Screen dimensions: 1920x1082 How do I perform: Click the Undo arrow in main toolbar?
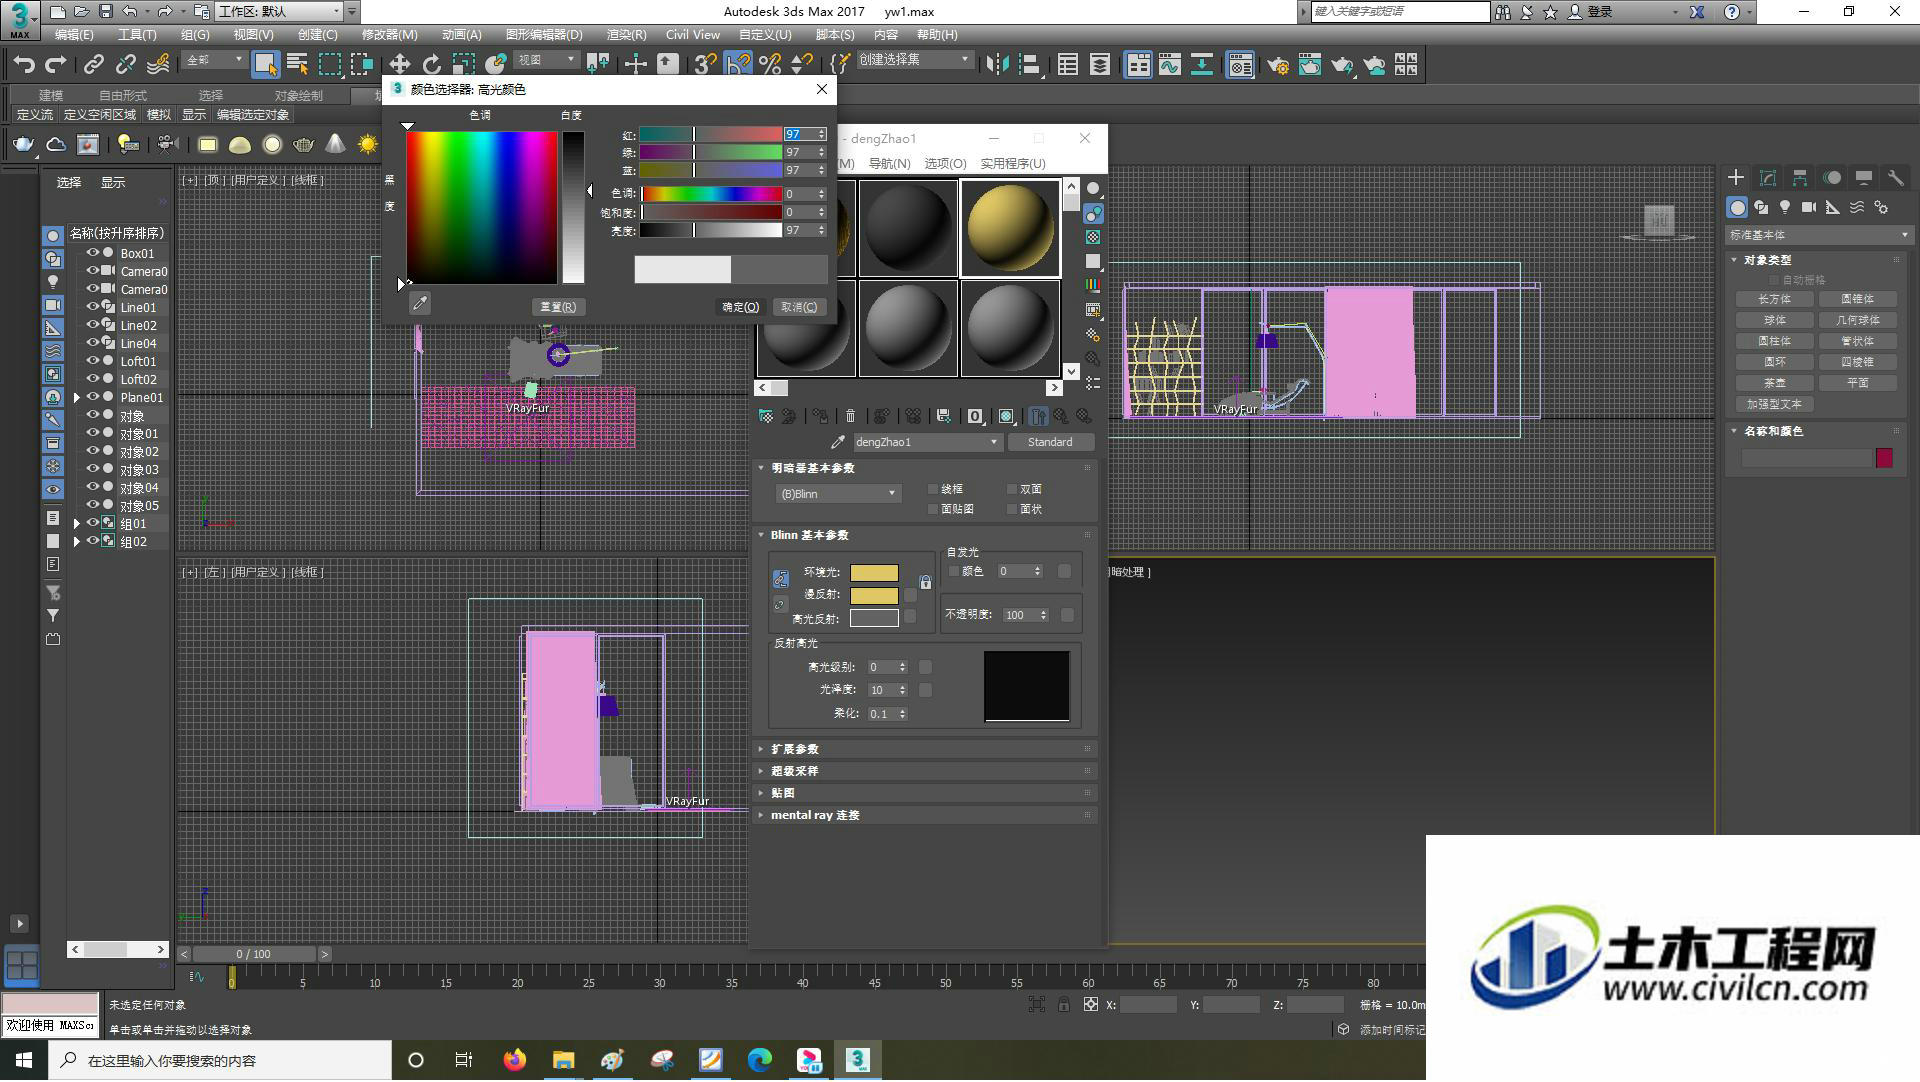pos(24,65)
